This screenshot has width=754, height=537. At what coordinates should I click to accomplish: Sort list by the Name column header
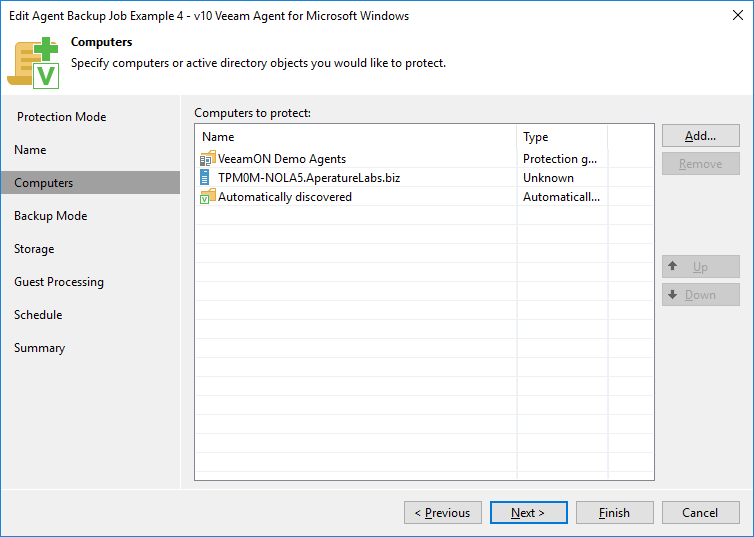coord(356,137)
